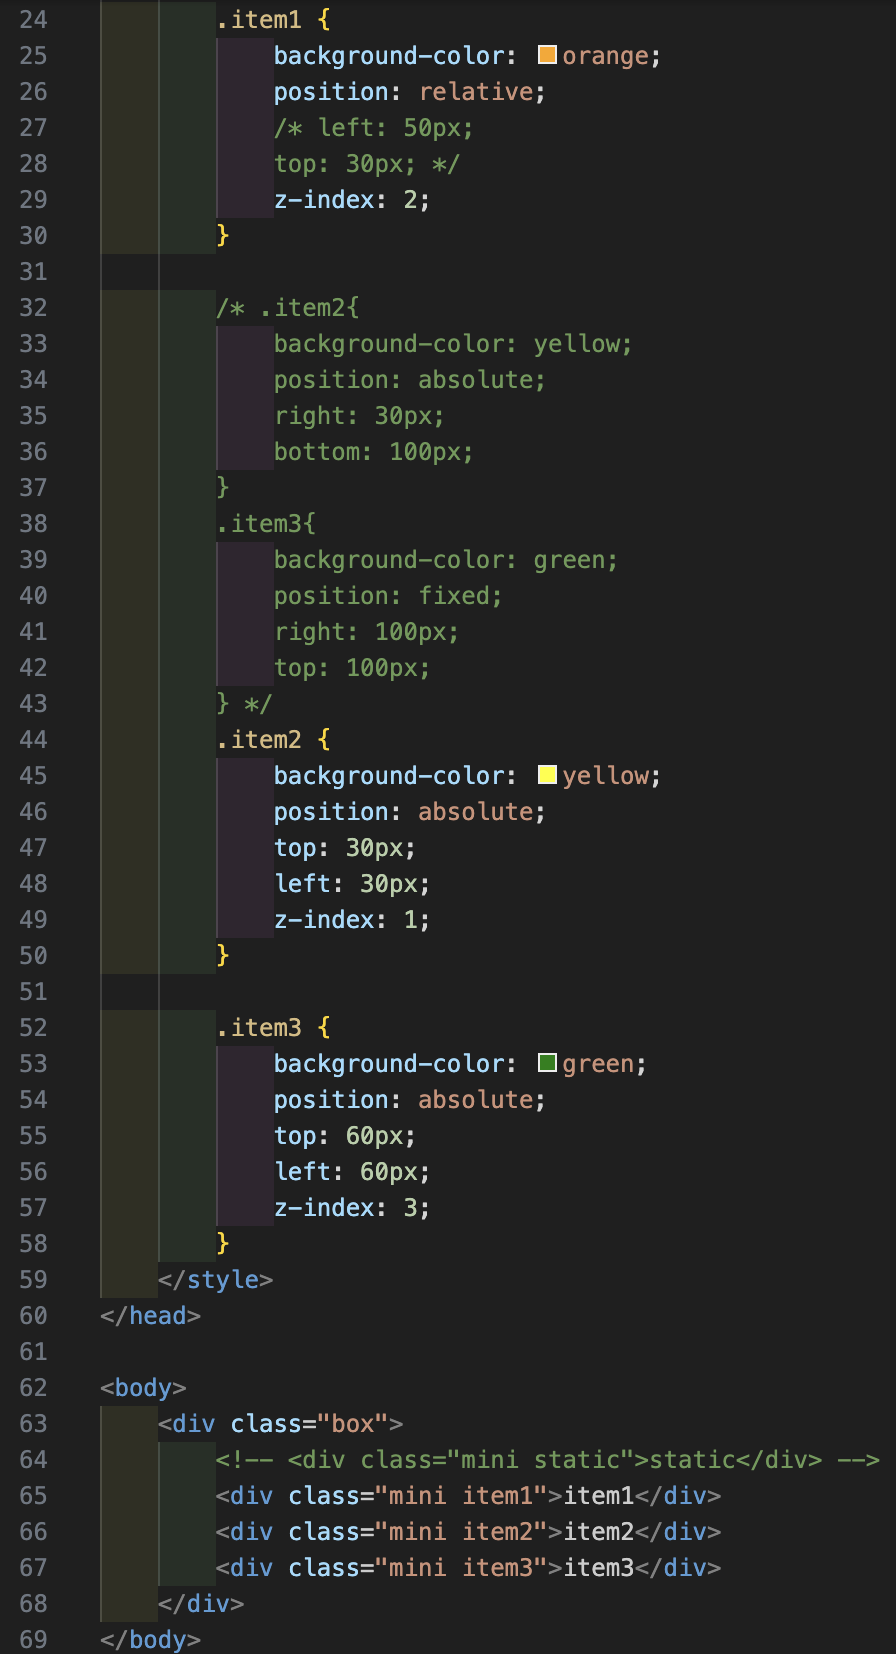Click commented 'background-color: yellow;' on line 33

coord(453,343)
